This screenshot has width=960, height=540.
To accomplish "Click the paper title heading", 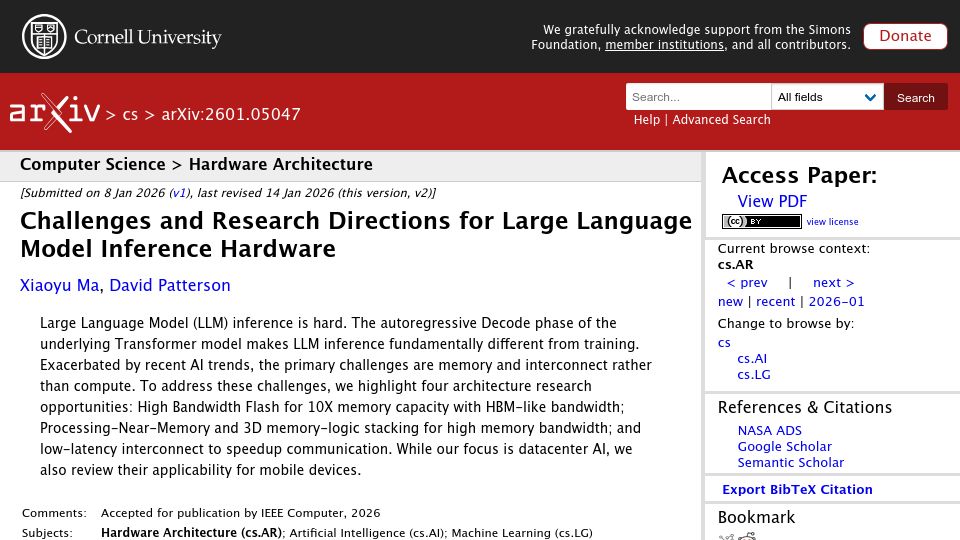I will [x=356, y=234].
